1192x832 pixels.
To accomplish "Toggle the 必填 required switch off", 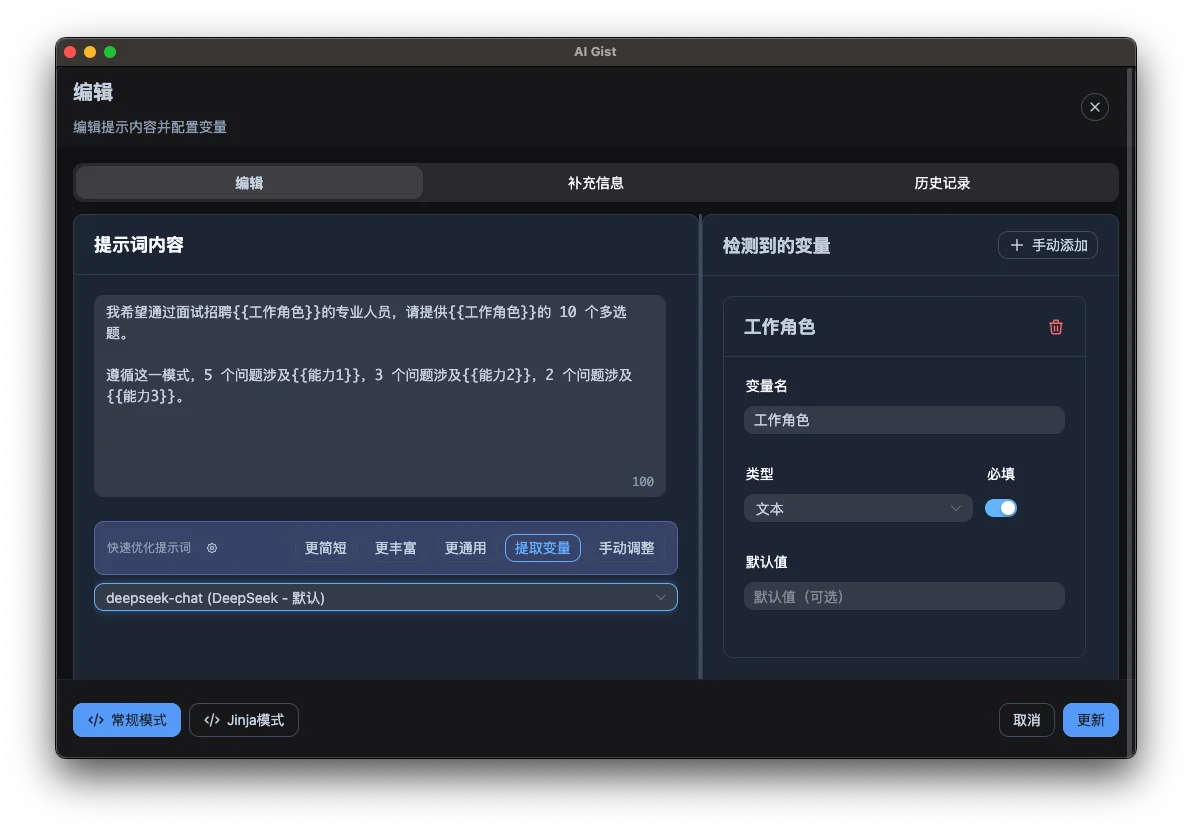I will coord(1001,508).
